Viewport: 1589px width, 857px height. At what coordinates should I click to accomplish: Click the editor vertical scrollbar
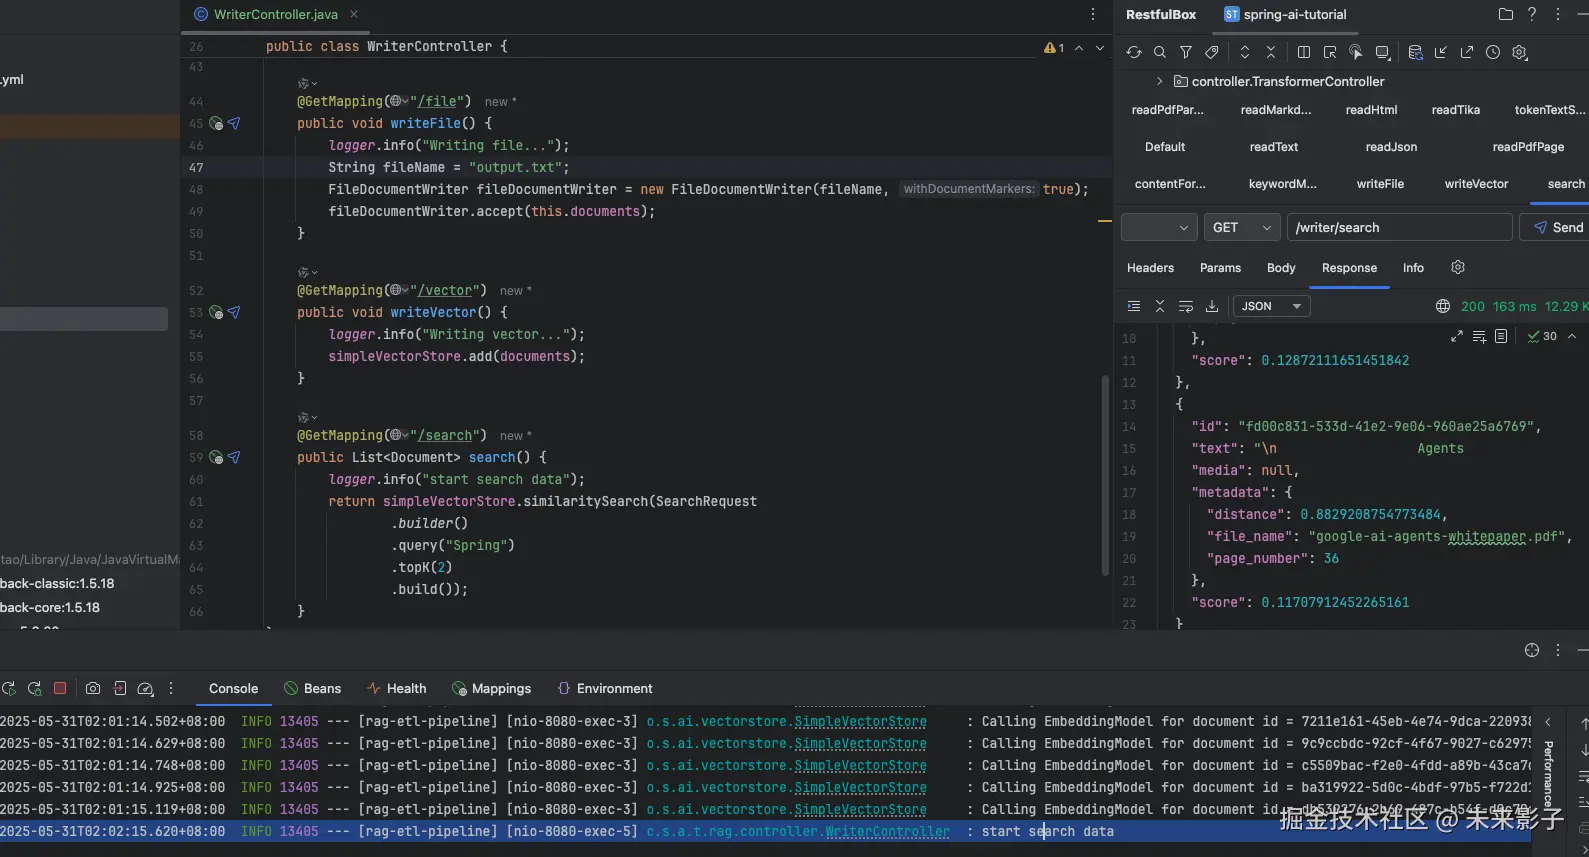[x=1105, y=475]
